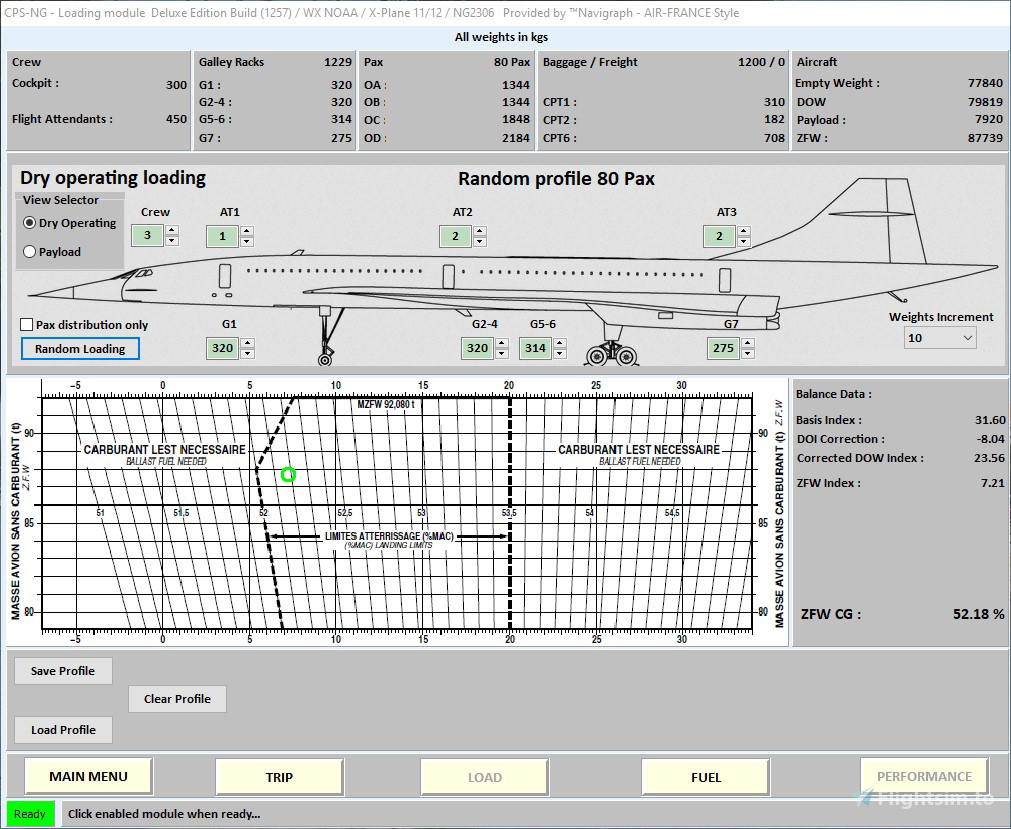
Task: Decrease AT2 passenger count with down arrow
Action: pyautogui.click(x=480, y=241)
